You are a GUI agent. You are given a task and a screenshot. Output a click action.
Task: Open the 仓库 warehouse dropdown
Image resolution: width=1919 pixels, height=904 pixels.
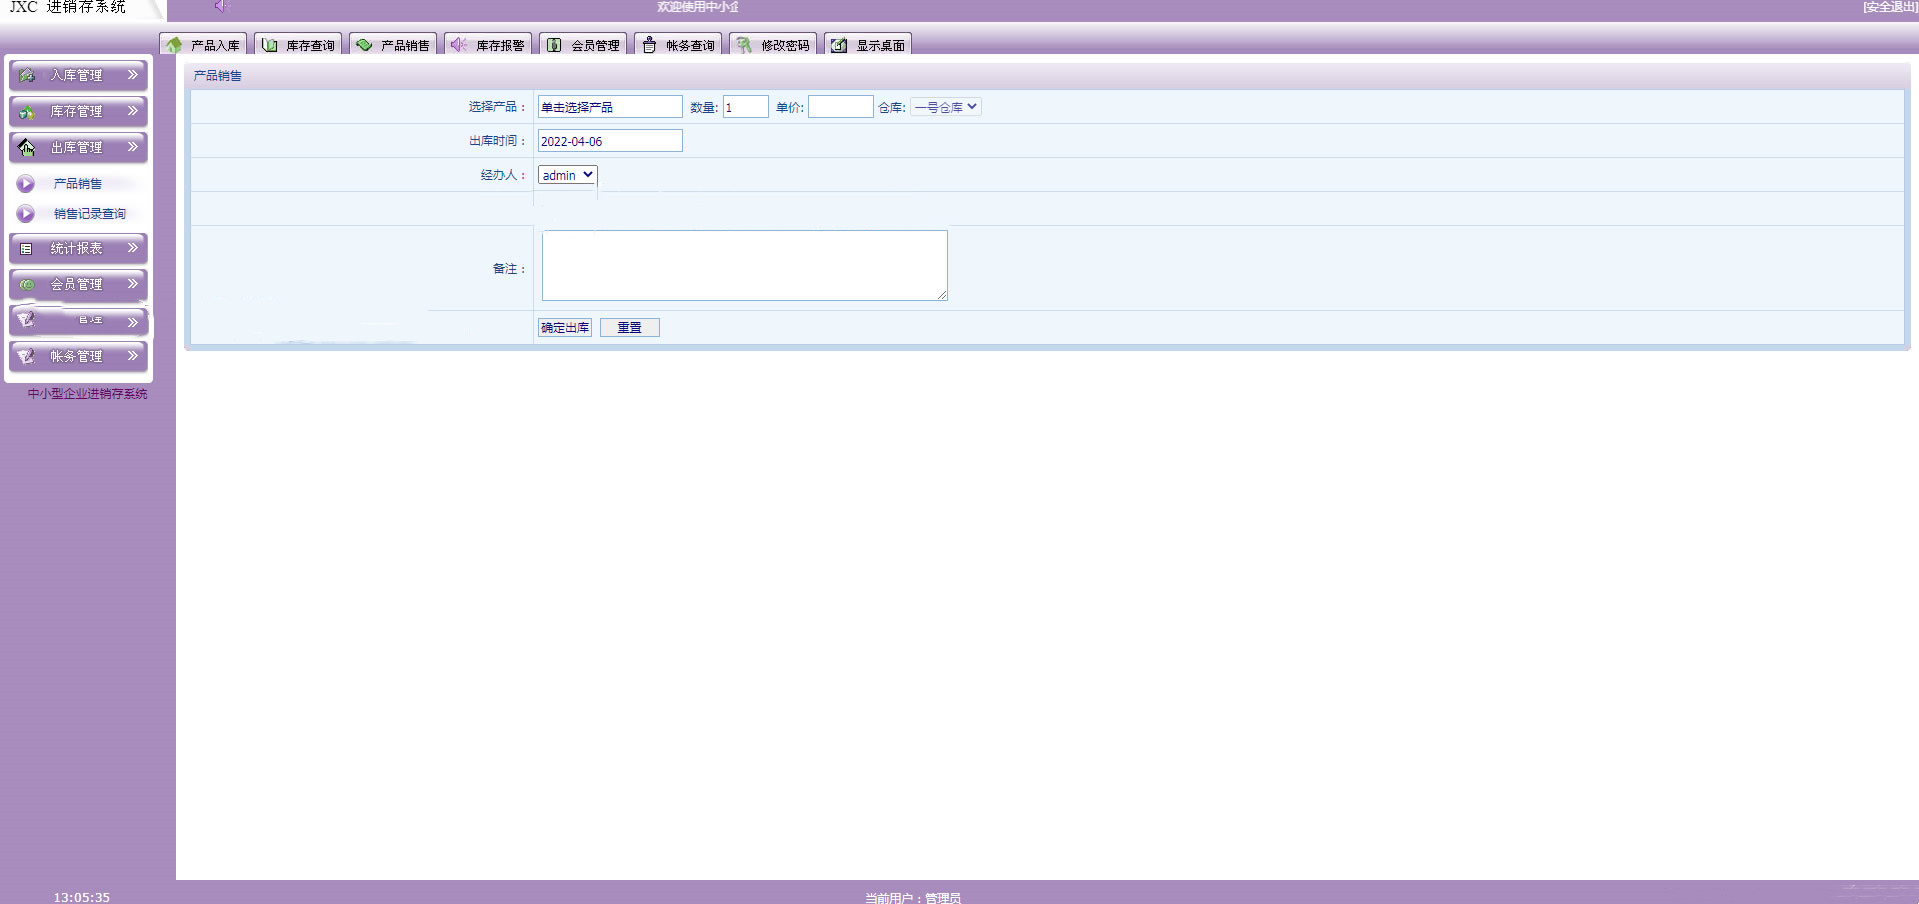click(946, 107)
